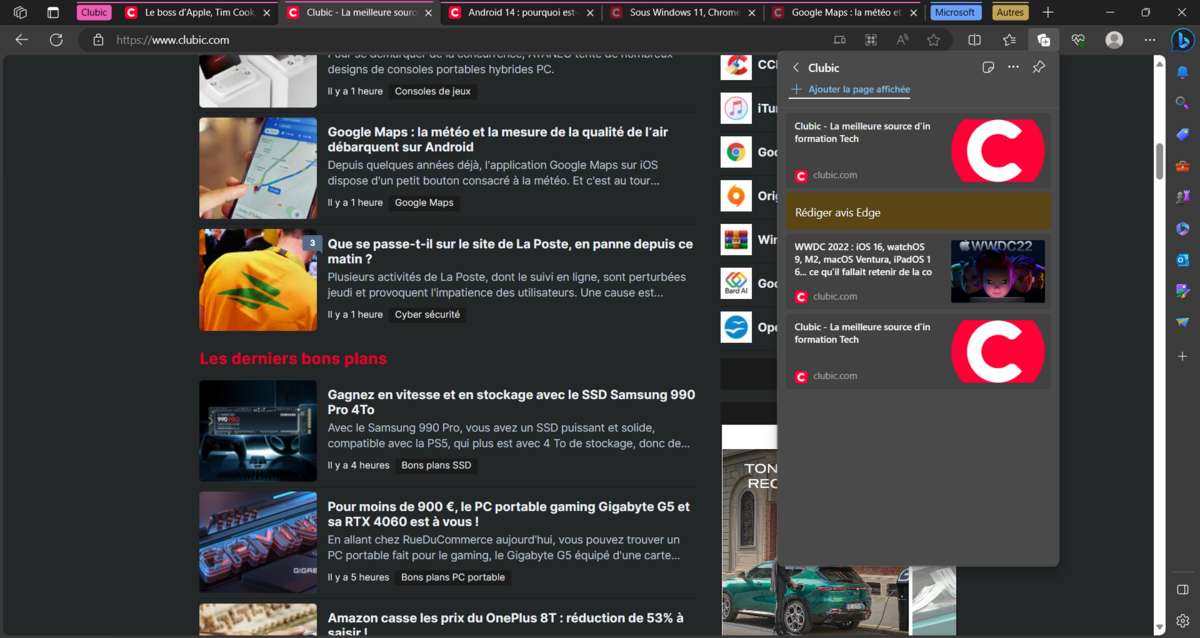Open the sidebar settings gear
Viewport: 1200px width, 638px height.
[x=1182, y=621]
